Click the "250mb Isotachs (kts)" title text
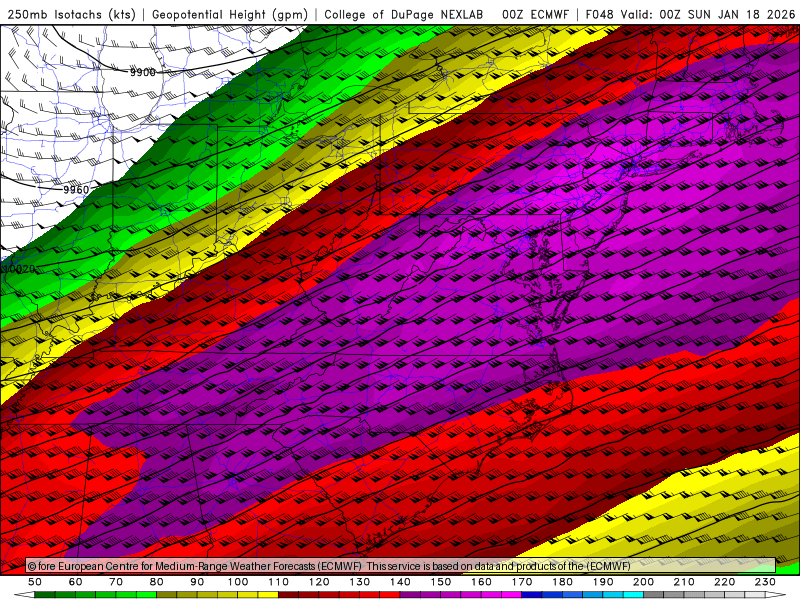Viewport: 800px width, 600px height. (x=71, y=14)
